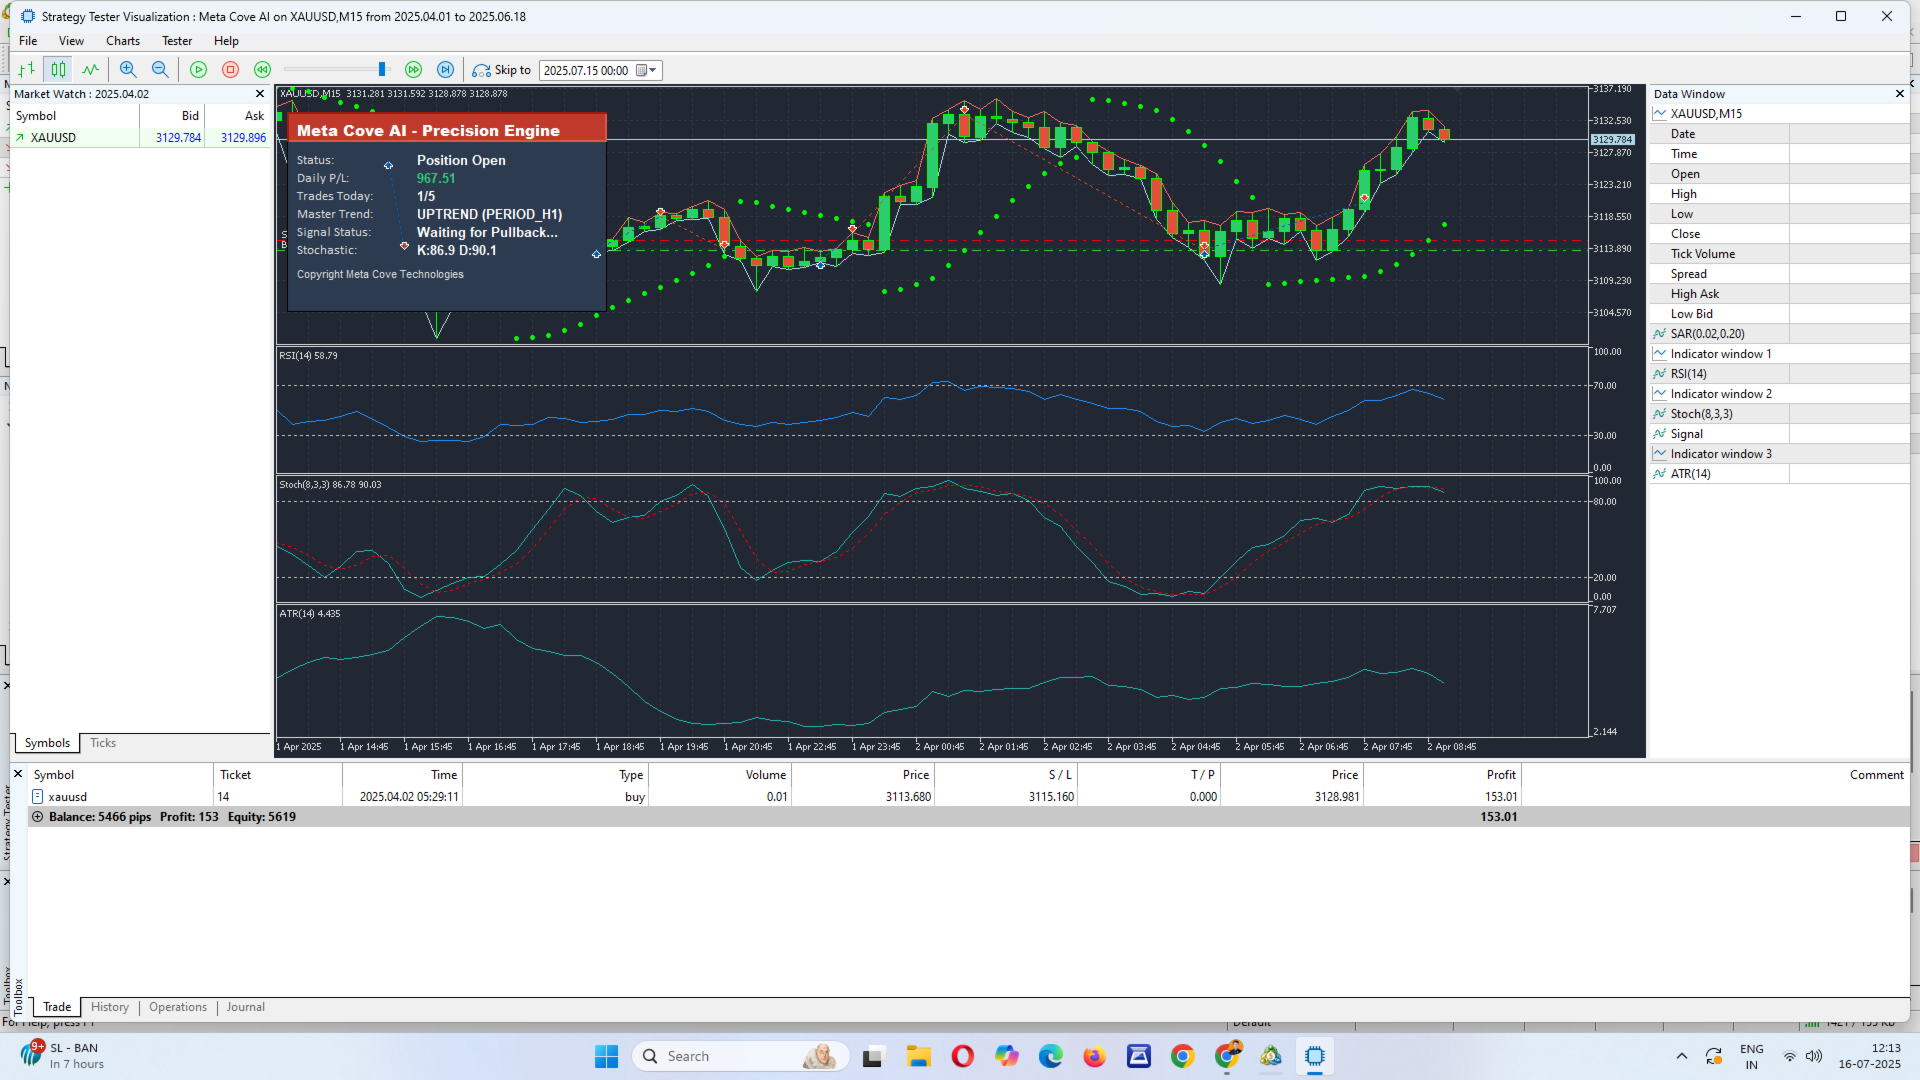Screen dimensions: 1920x1080
Task: Open the Wi-Fi network tray icon
Action: (x=1789, y=1056)
